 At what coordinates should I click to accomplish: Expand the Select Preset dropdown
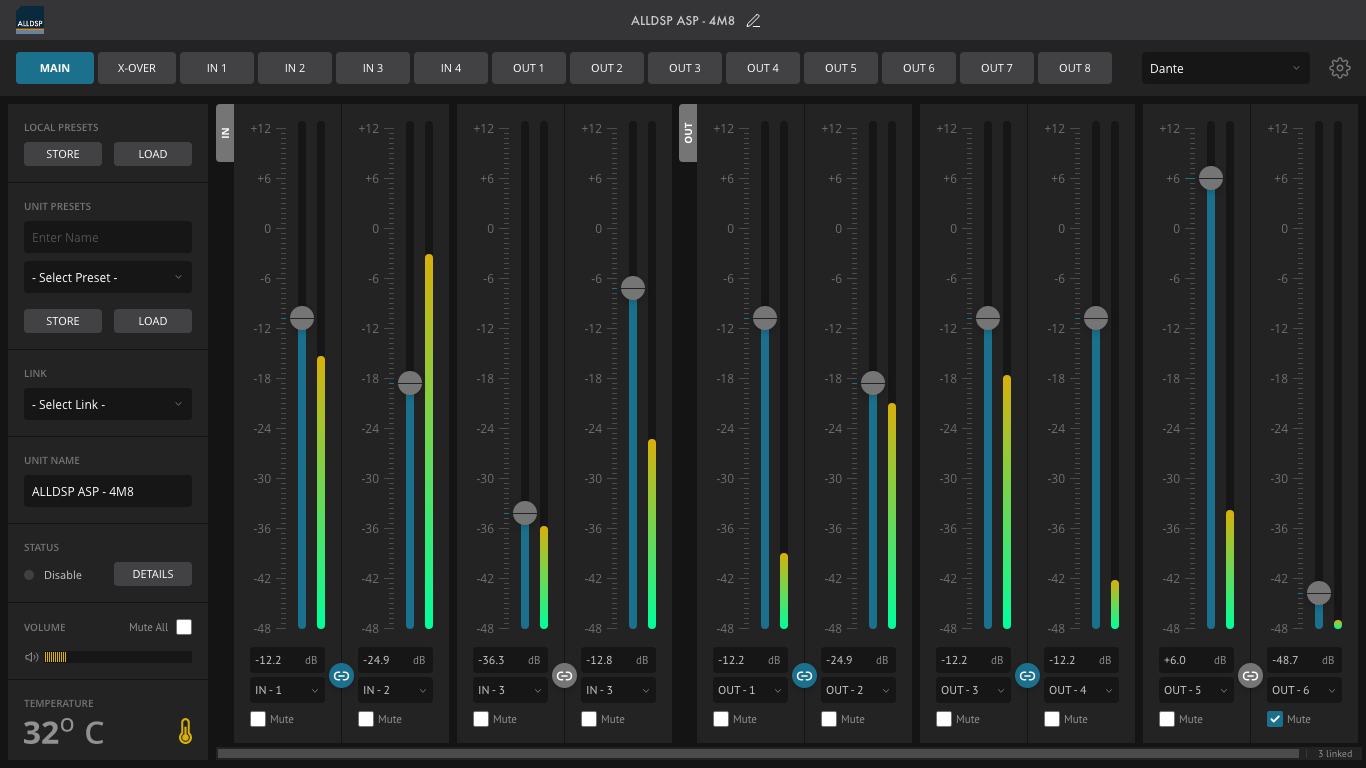click(x=108, y=277)
